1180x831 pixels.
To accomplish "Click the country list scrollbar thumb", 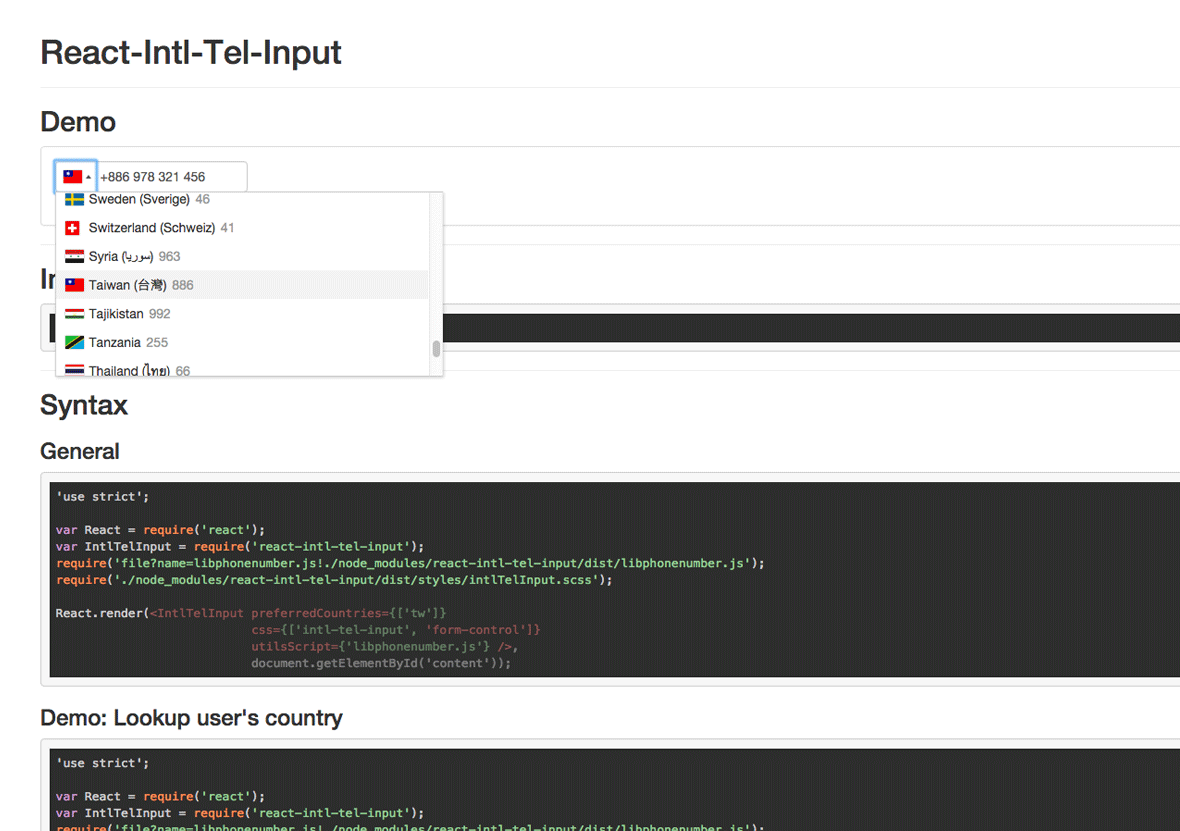I will click(436, 349).
